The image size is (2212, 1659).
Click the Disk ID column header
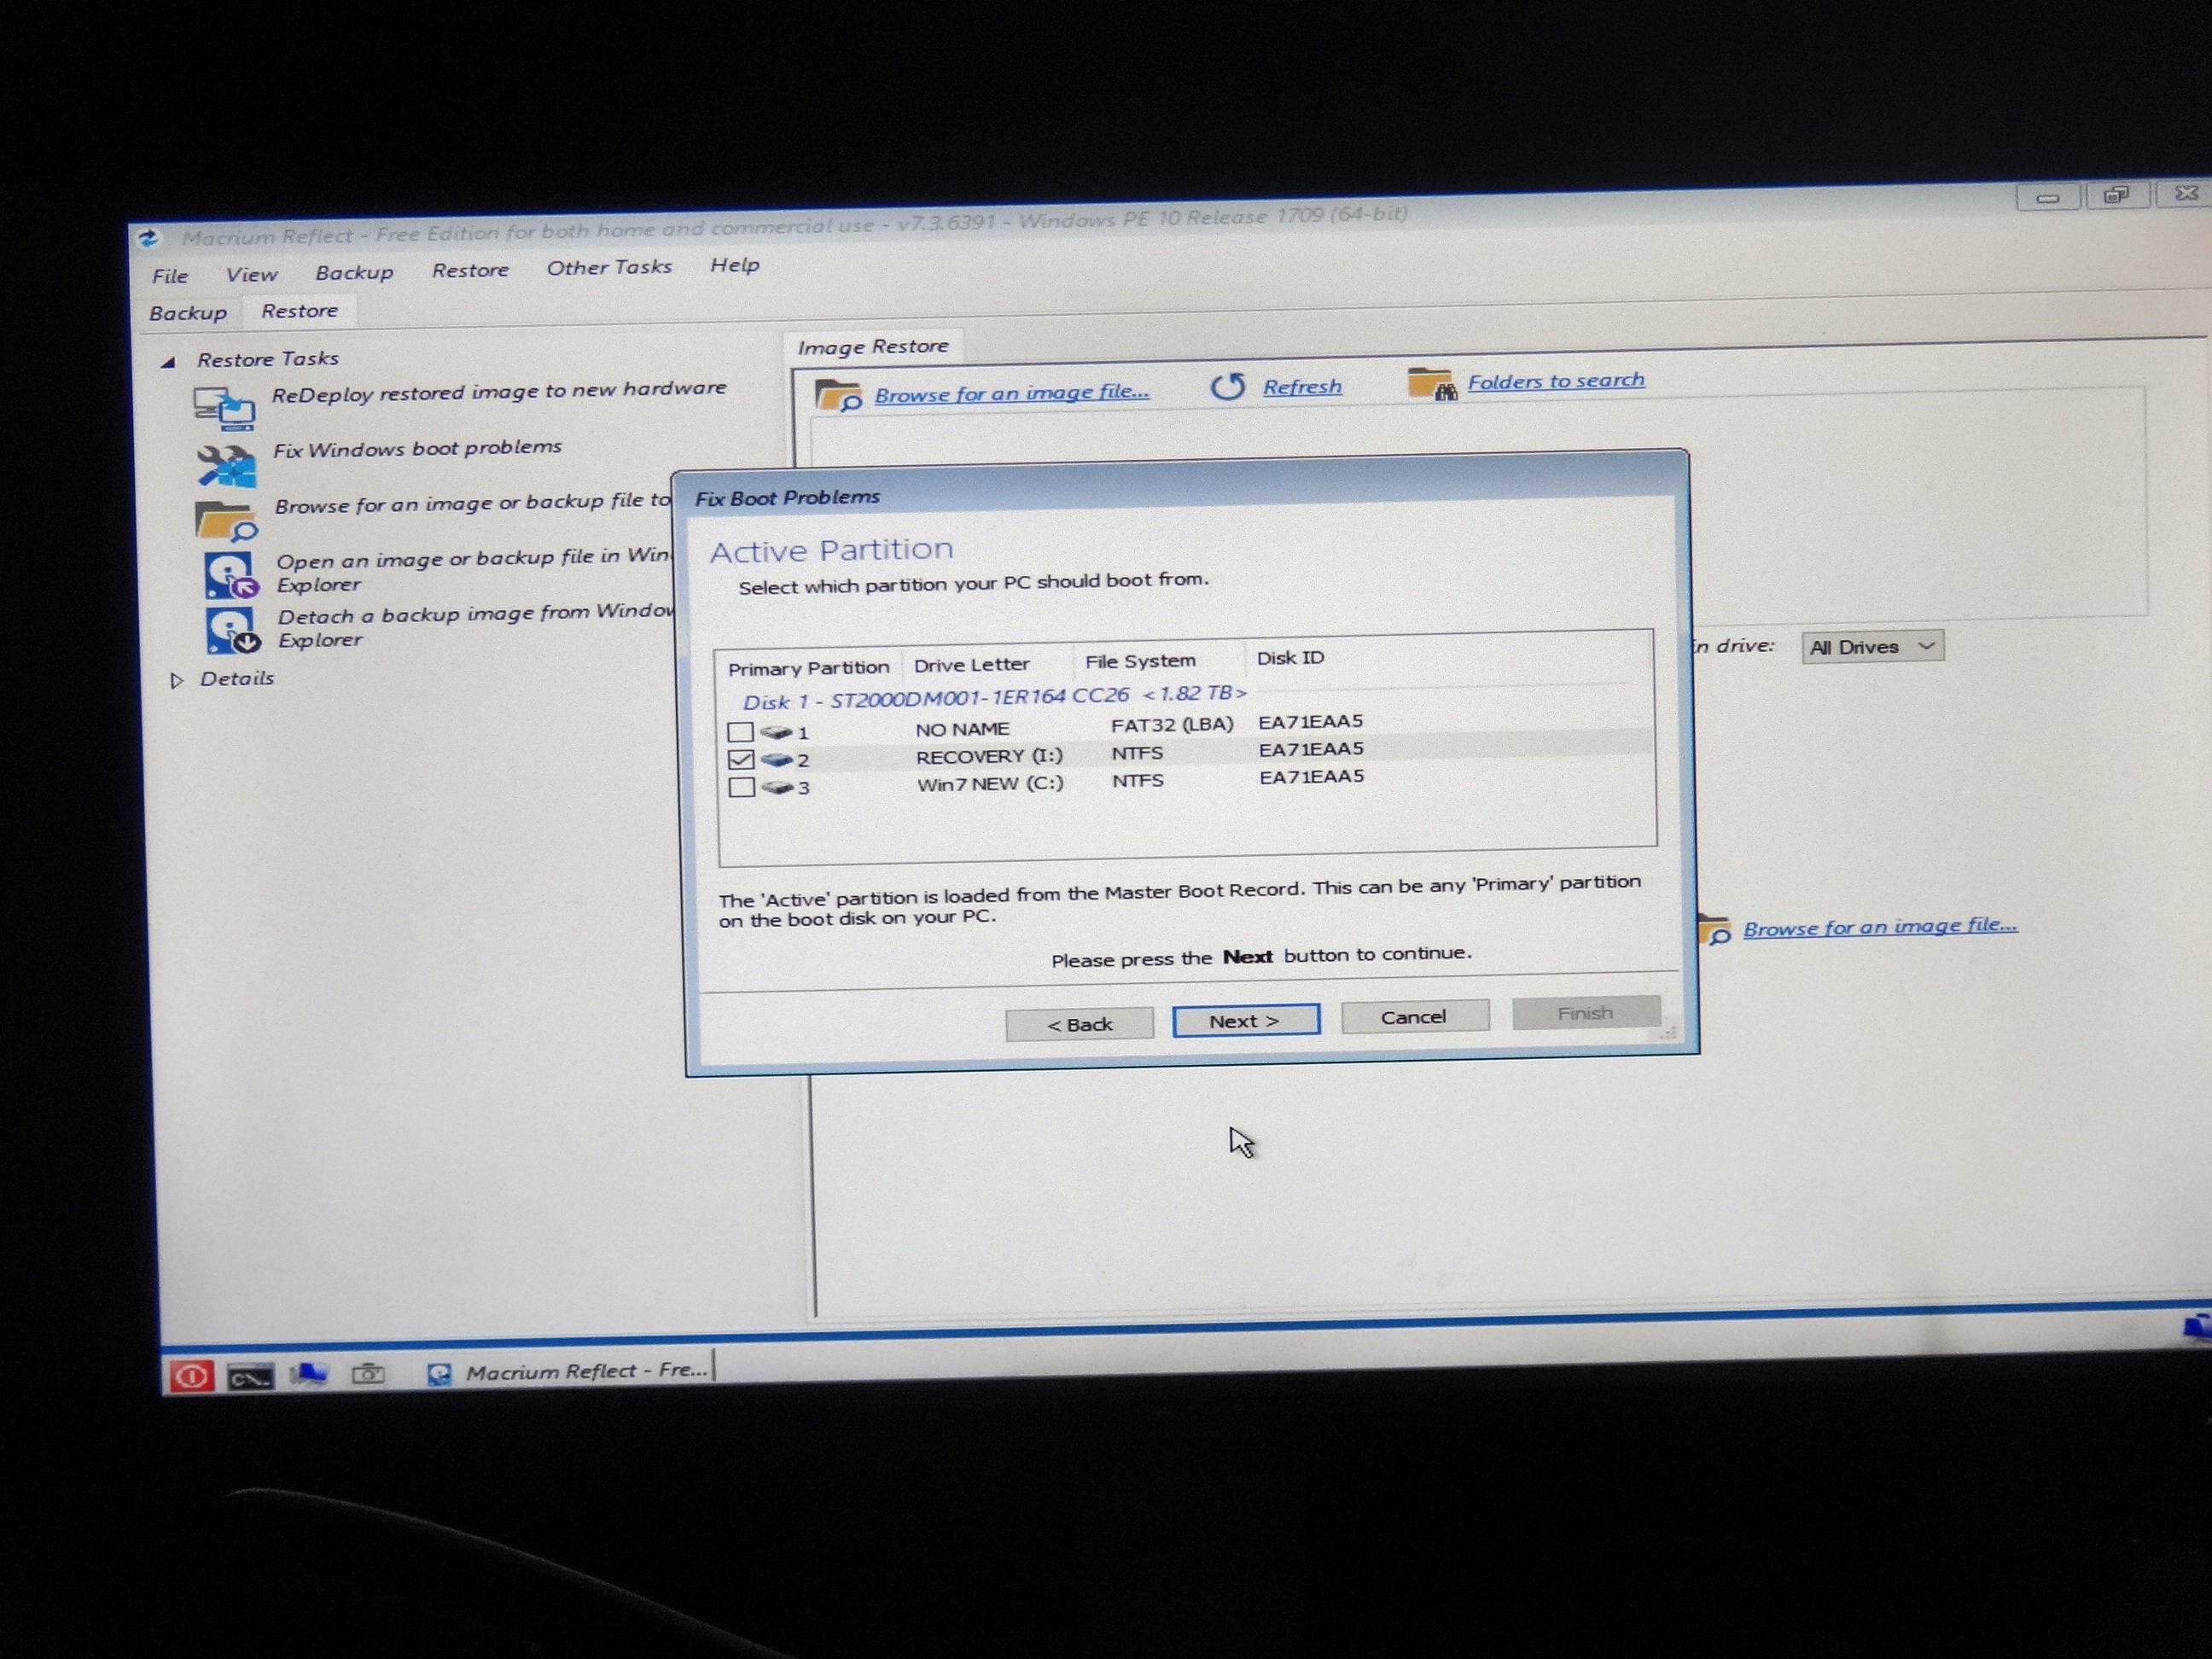[1290, 658]
